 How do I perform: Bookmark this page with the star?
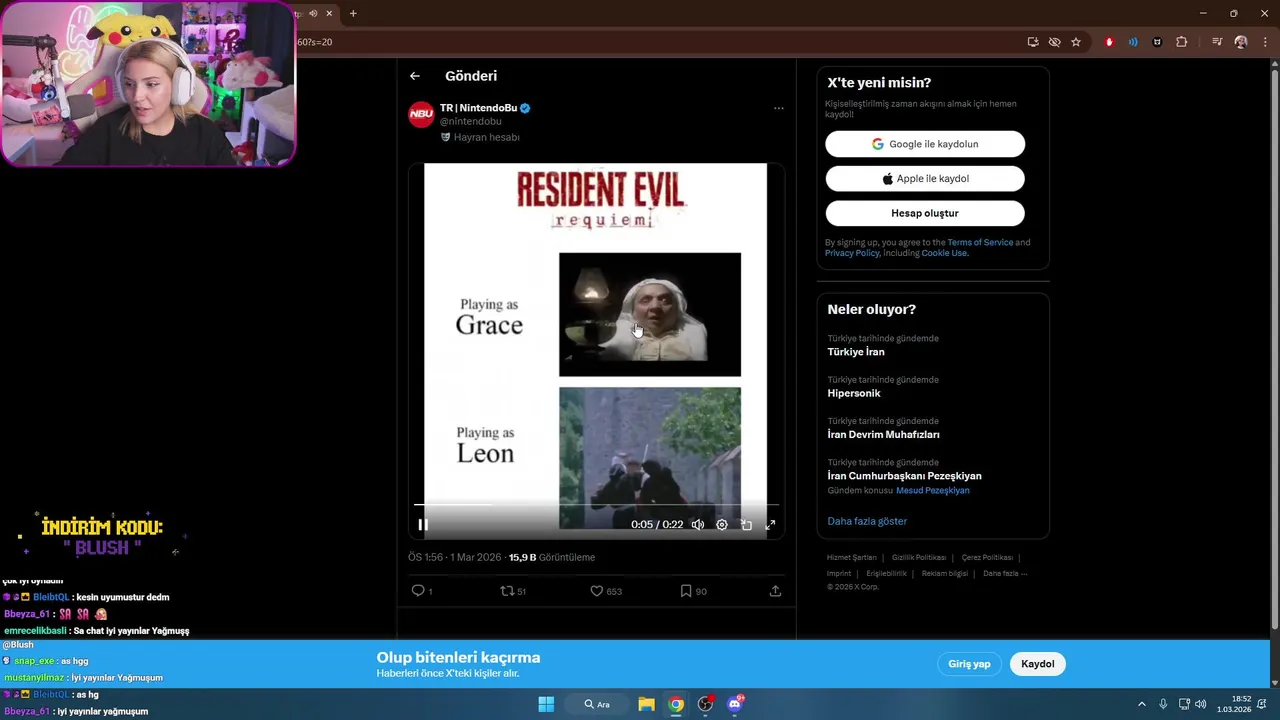click(1076, 42)
